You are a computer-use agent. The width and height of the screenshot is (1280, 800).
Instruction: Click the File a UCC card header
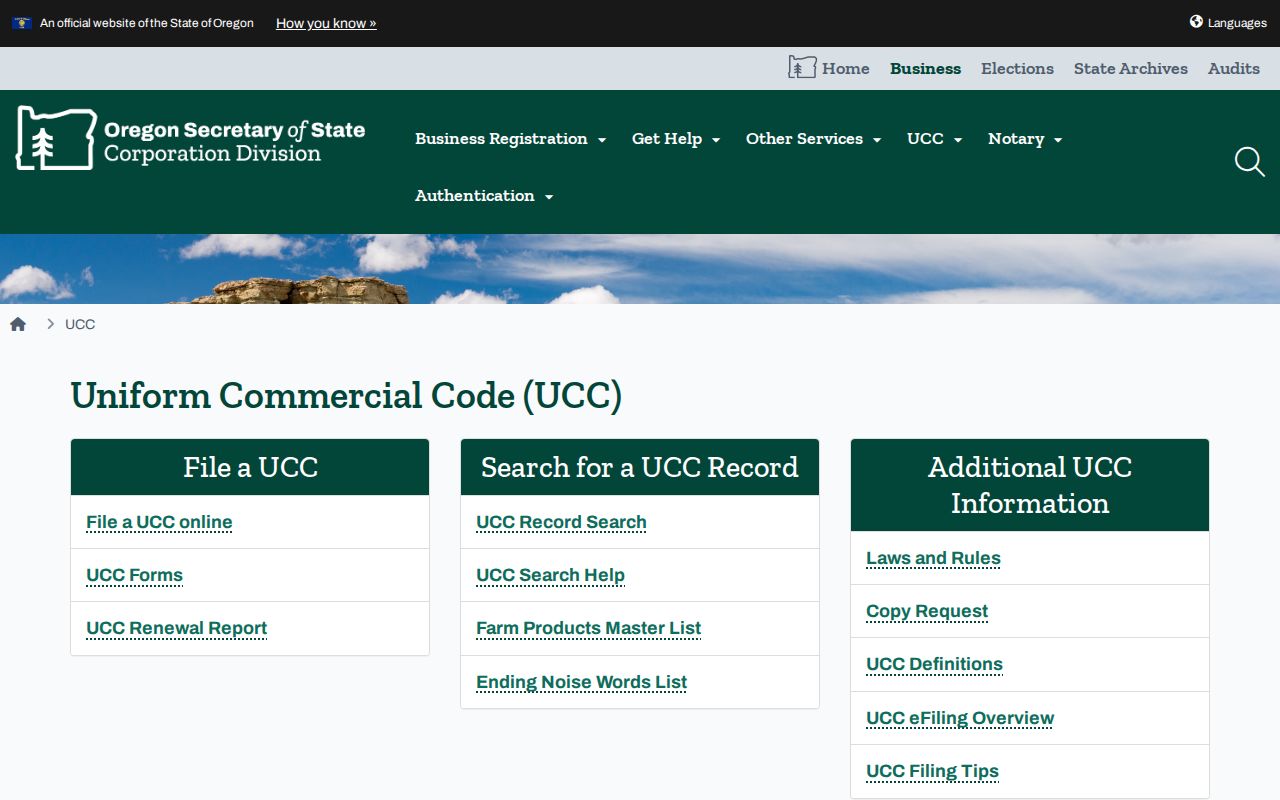click(250, 467)
